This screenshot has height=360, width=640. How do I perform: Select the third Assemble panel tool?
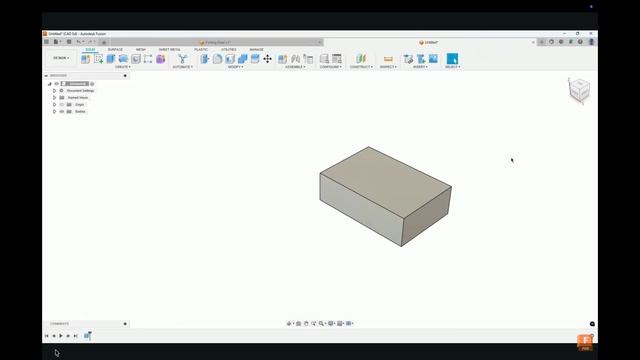[309, 59]
